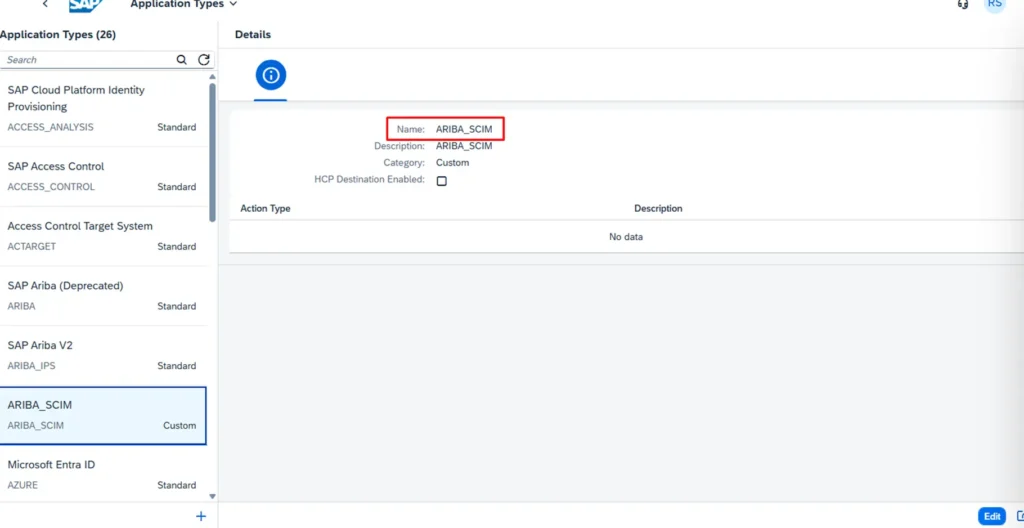This screenshot has height=528, width=1024.
Task: Open the support headset icon
Action: tap(962, 4)
